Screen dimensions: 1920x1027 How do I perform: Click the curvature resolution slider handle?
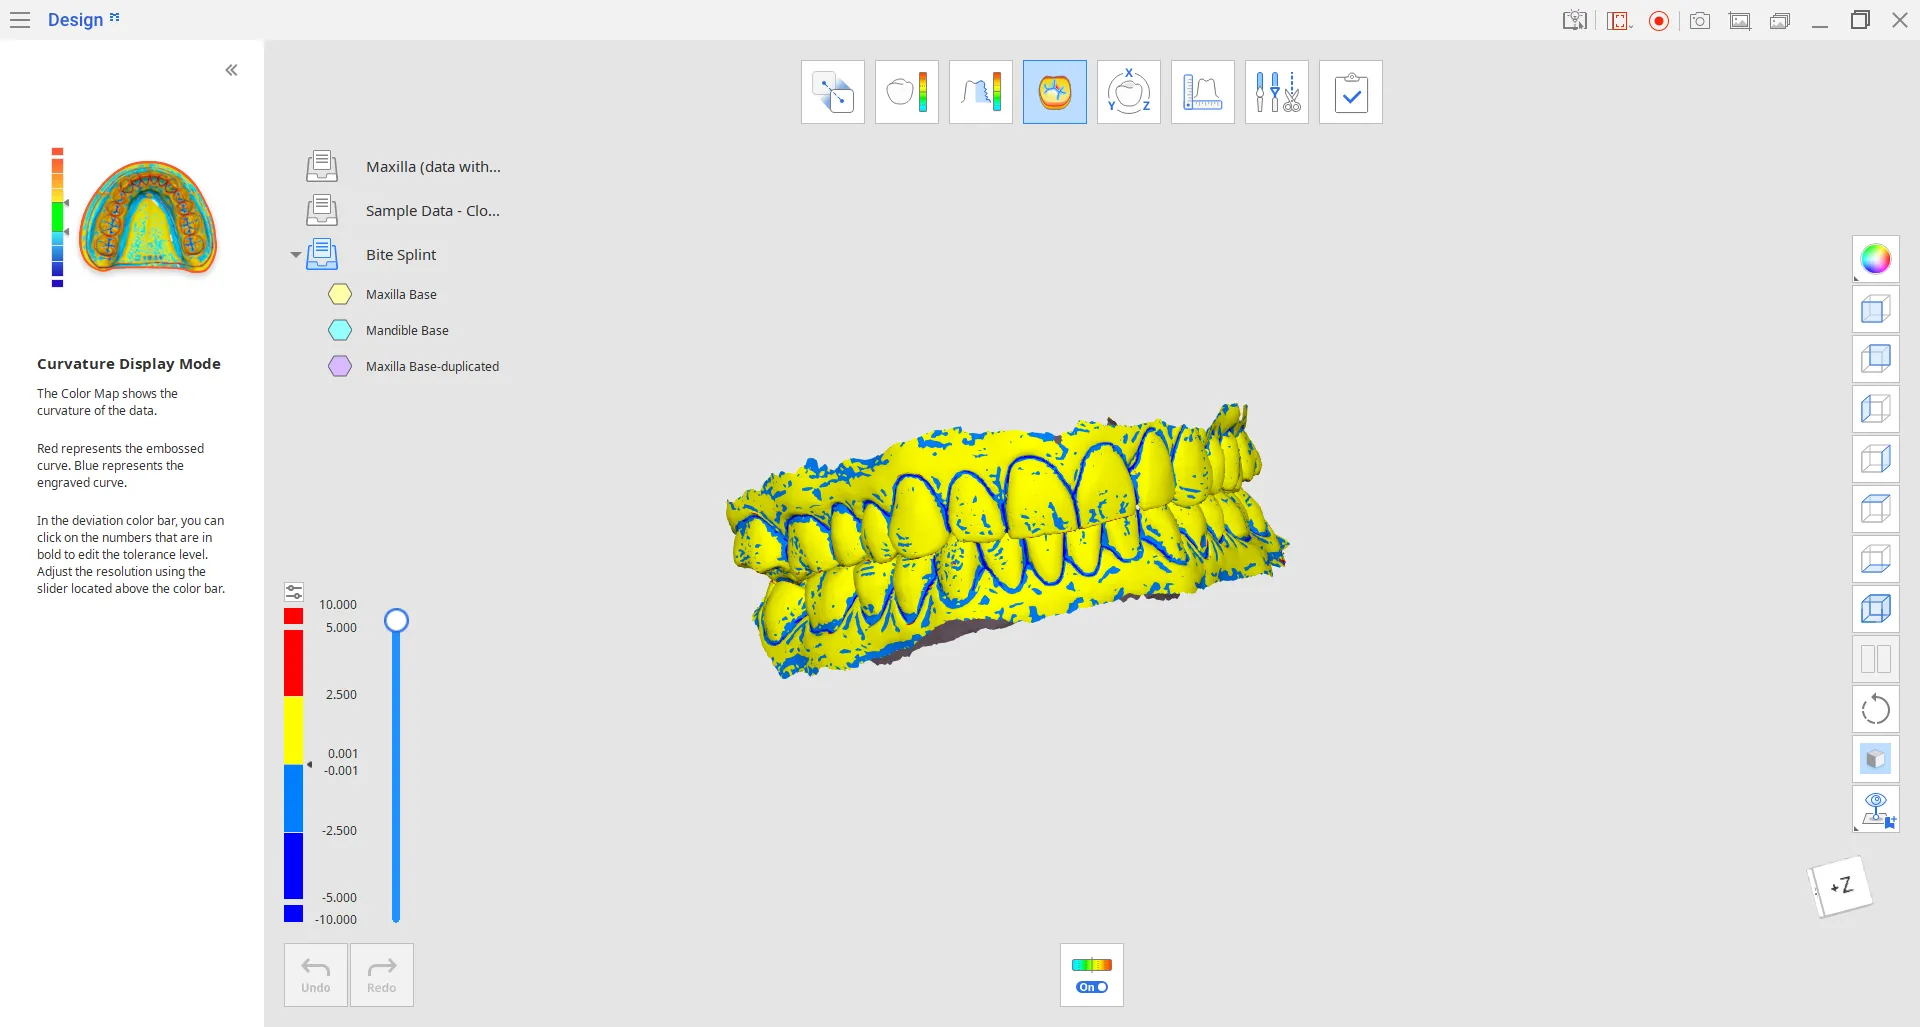pos(397,621)
